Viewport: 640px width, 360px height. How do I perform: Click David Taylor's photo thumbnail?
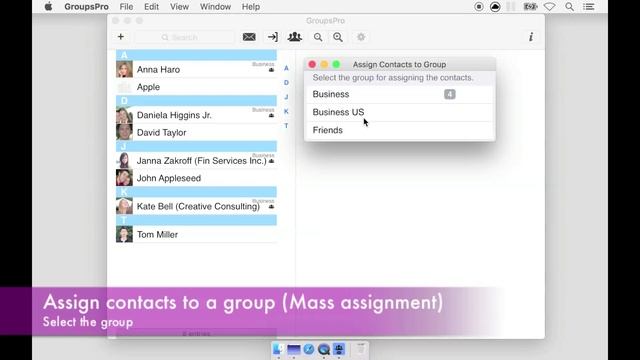[x=124, y=133]
